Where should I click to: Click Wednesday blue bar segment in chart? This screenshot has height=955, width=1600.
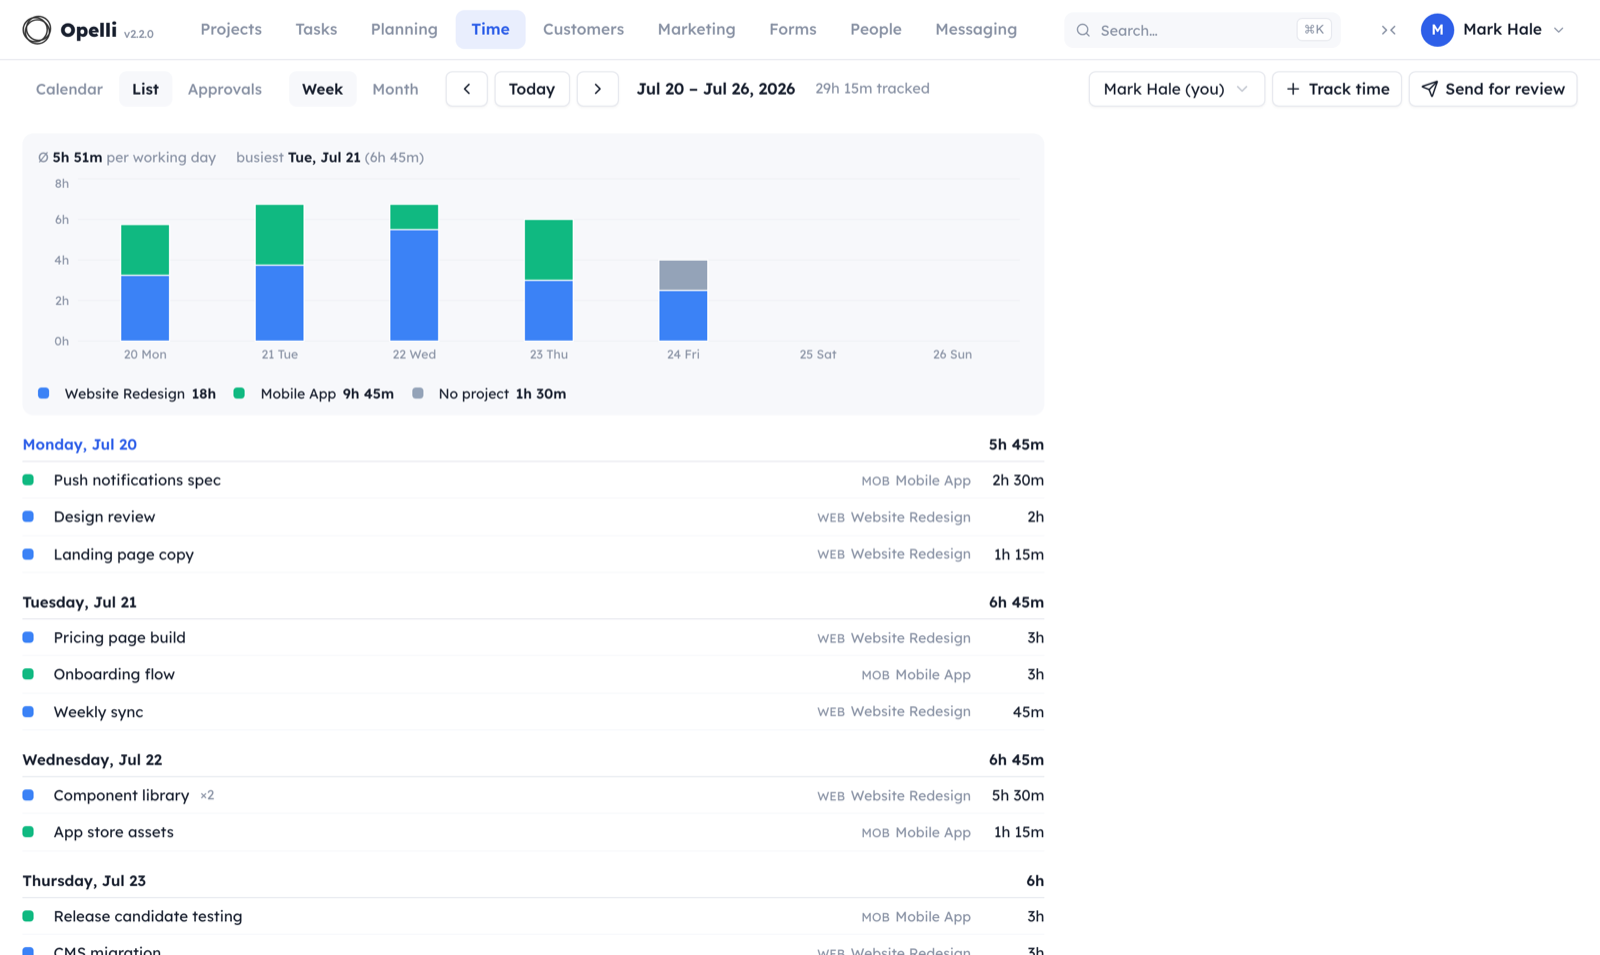tap(414, 285)
